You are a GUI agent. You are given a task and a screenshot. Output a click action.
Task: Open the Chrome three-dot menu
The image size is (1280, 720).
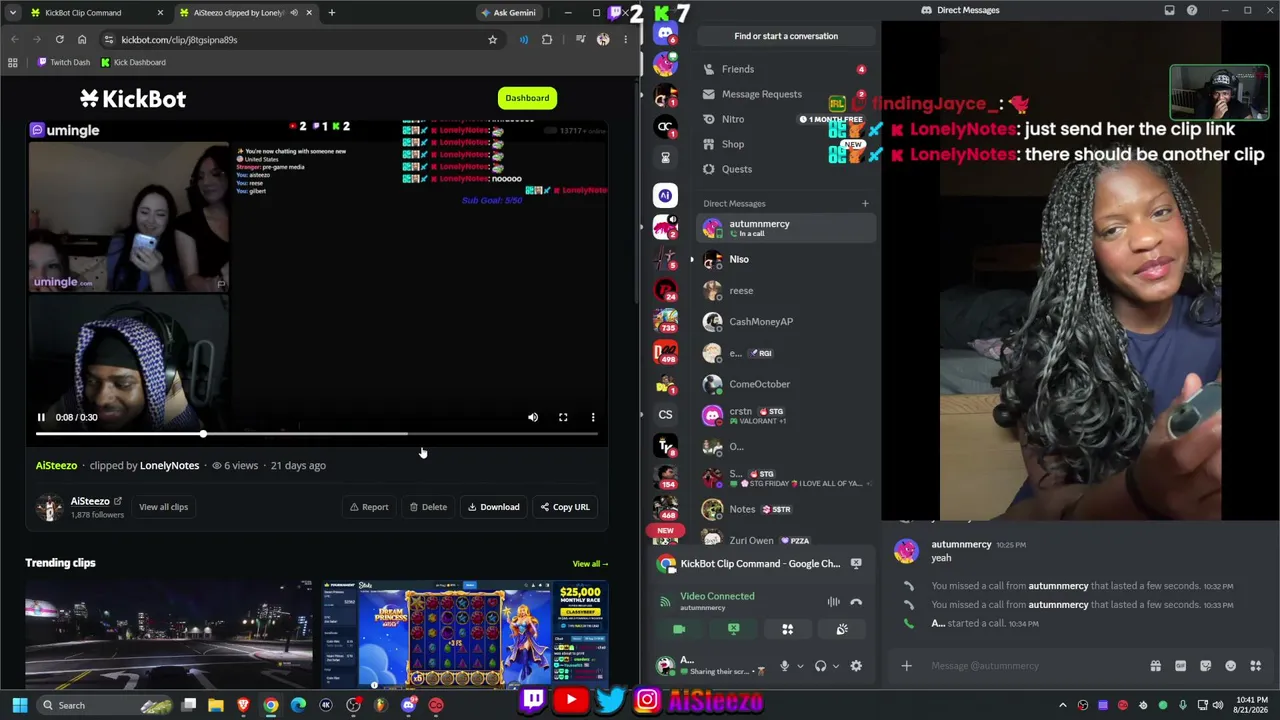pyautogui.click(x=625, y=40)
